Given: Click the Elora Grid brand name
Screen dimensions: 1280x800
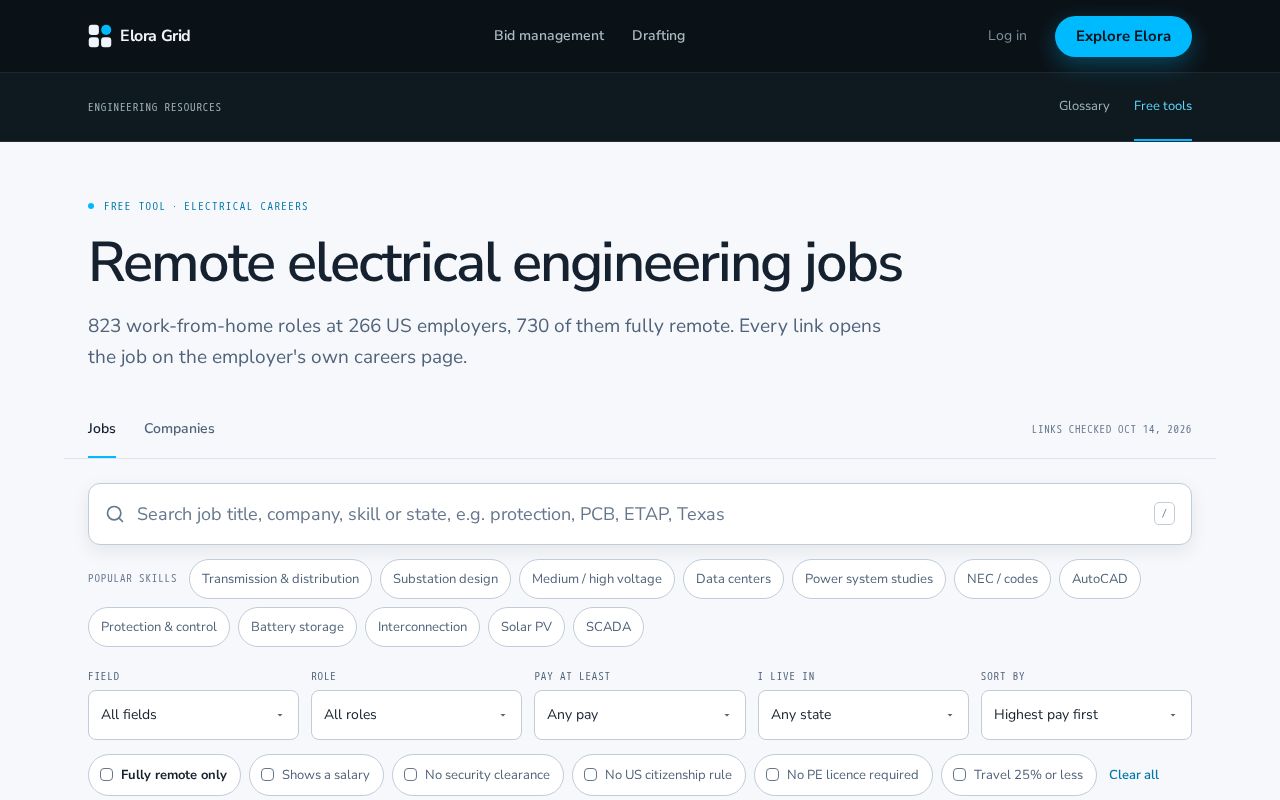Looking at the screenshot, I should [x=155, y=36].
